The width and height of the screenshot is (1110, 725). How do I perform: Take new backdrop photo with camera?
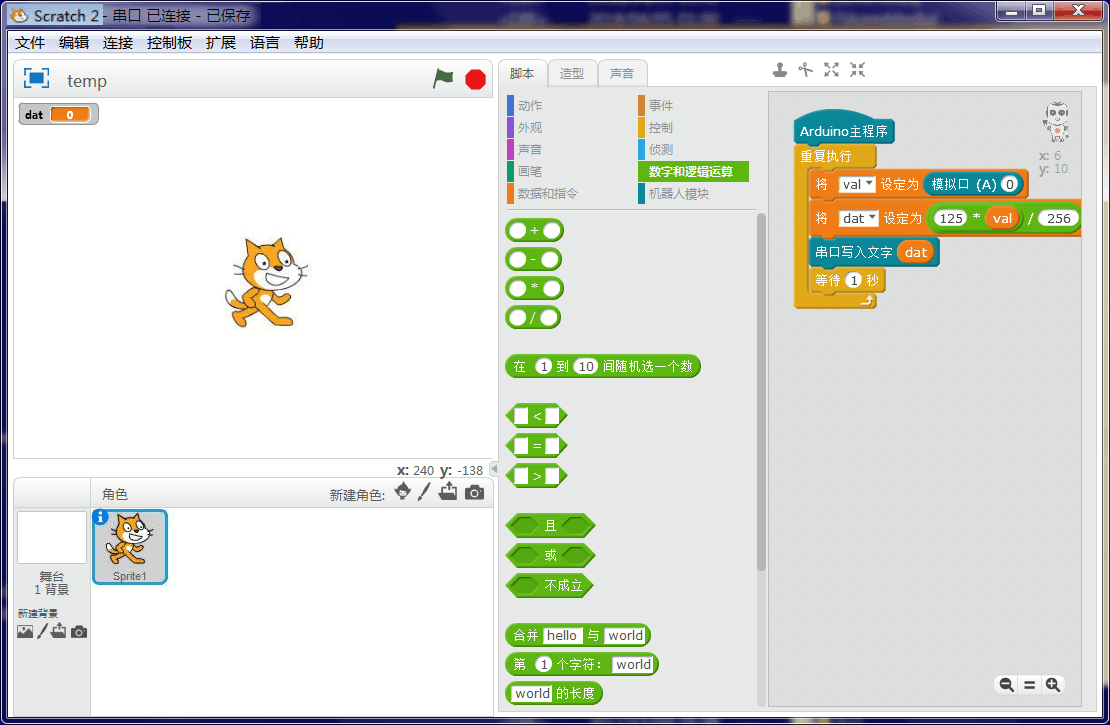pyautogui.click(x=79, y=632)
